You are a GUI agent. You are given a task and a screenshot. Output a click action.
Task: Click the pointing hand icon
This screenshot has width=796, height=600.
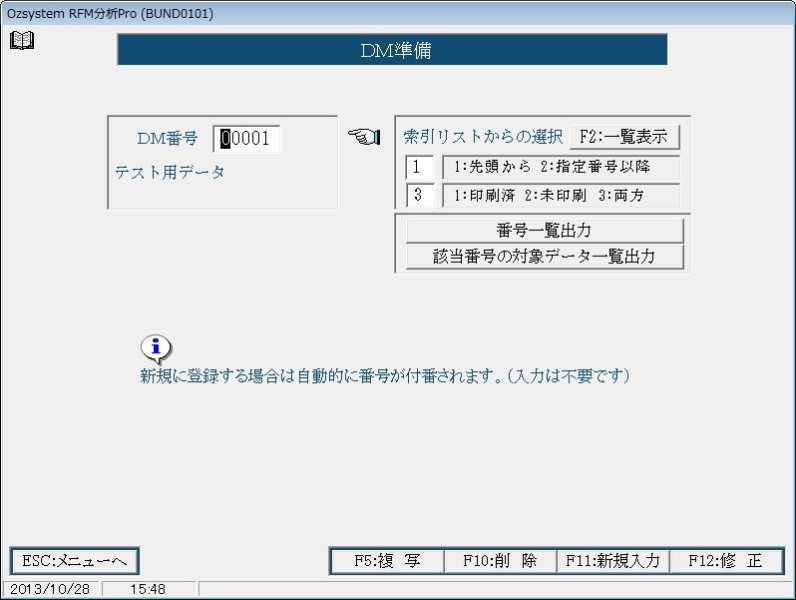coord(364,137)
